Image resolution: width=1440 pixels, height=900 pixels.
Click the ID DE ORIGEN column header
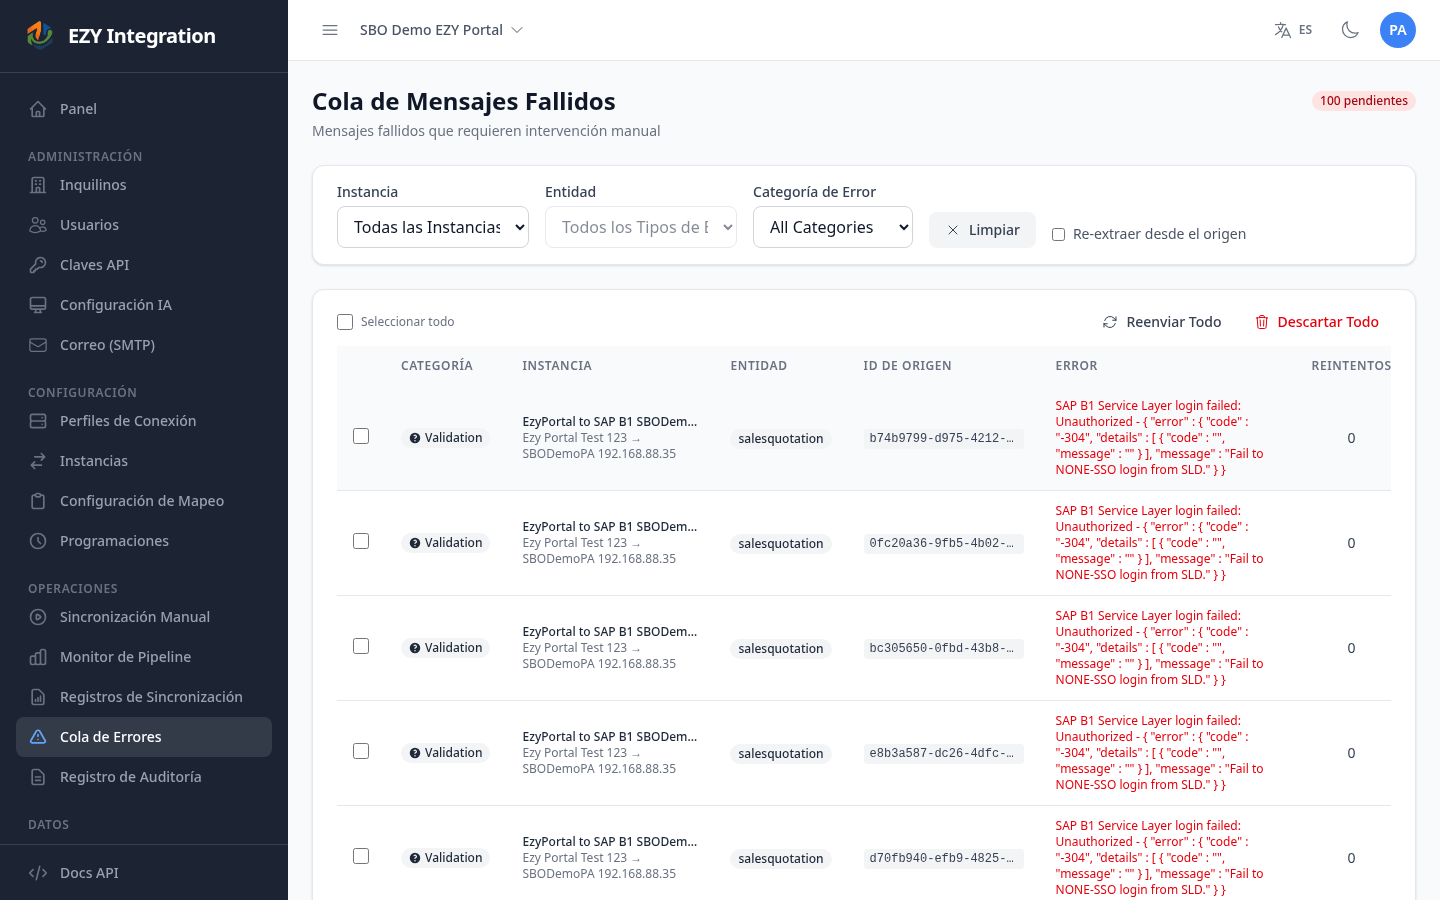click(907, 366)
